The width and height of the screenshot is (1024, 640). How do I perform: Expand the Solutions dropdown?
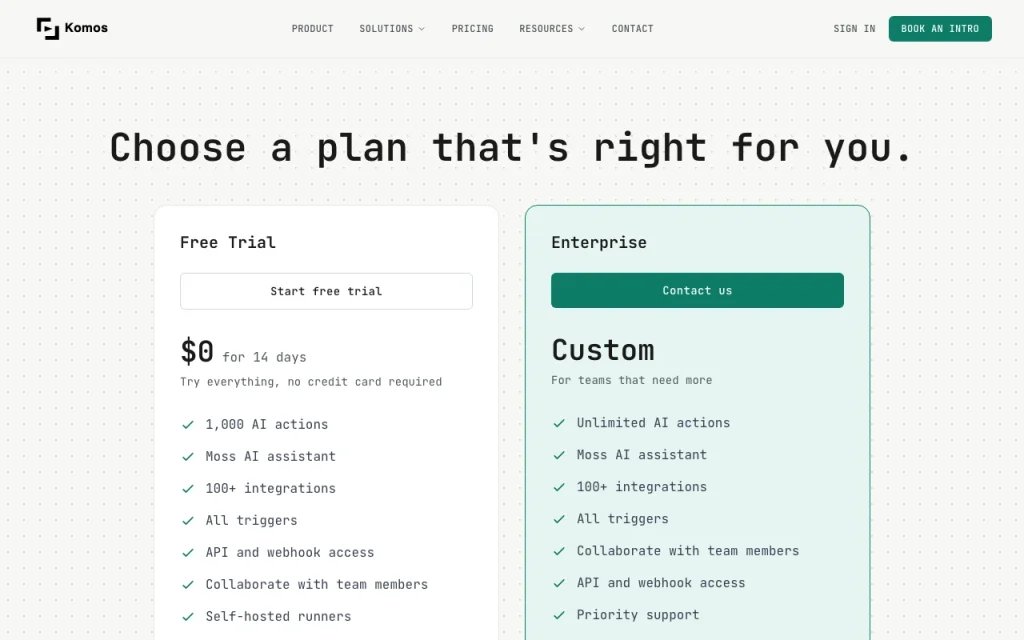coord(392,29)
